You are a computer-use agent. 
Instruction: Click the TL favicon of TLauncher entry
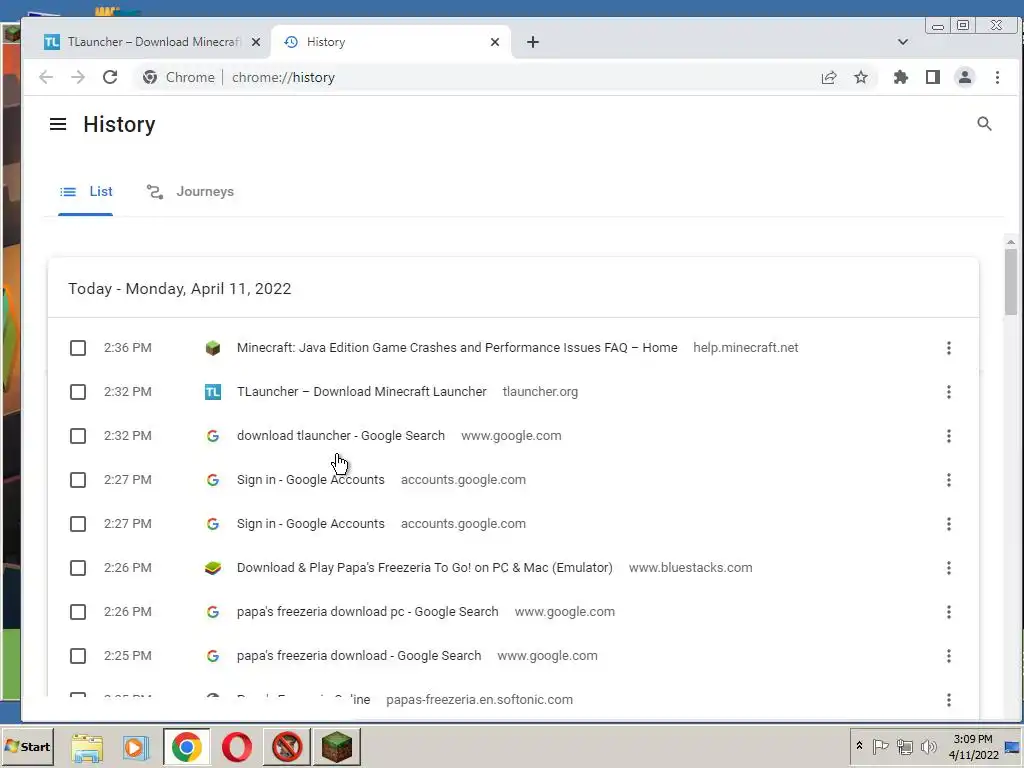tap(213, 392)
